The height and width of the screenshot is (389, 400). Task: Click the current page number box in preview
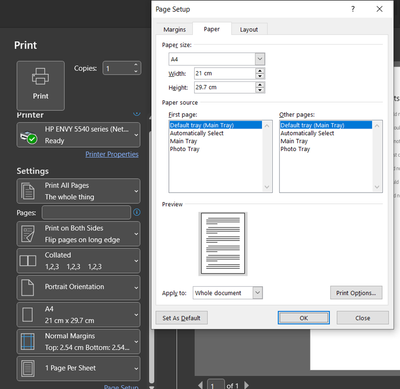(215, 385)
